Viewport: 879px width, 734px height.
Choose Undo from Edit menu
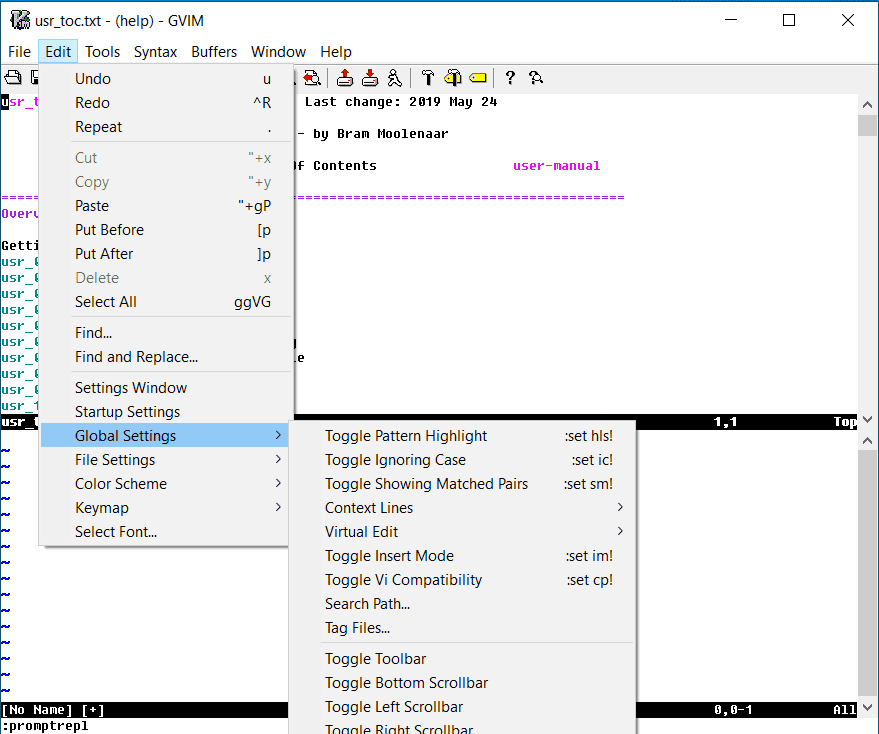(x=167, y=79)
